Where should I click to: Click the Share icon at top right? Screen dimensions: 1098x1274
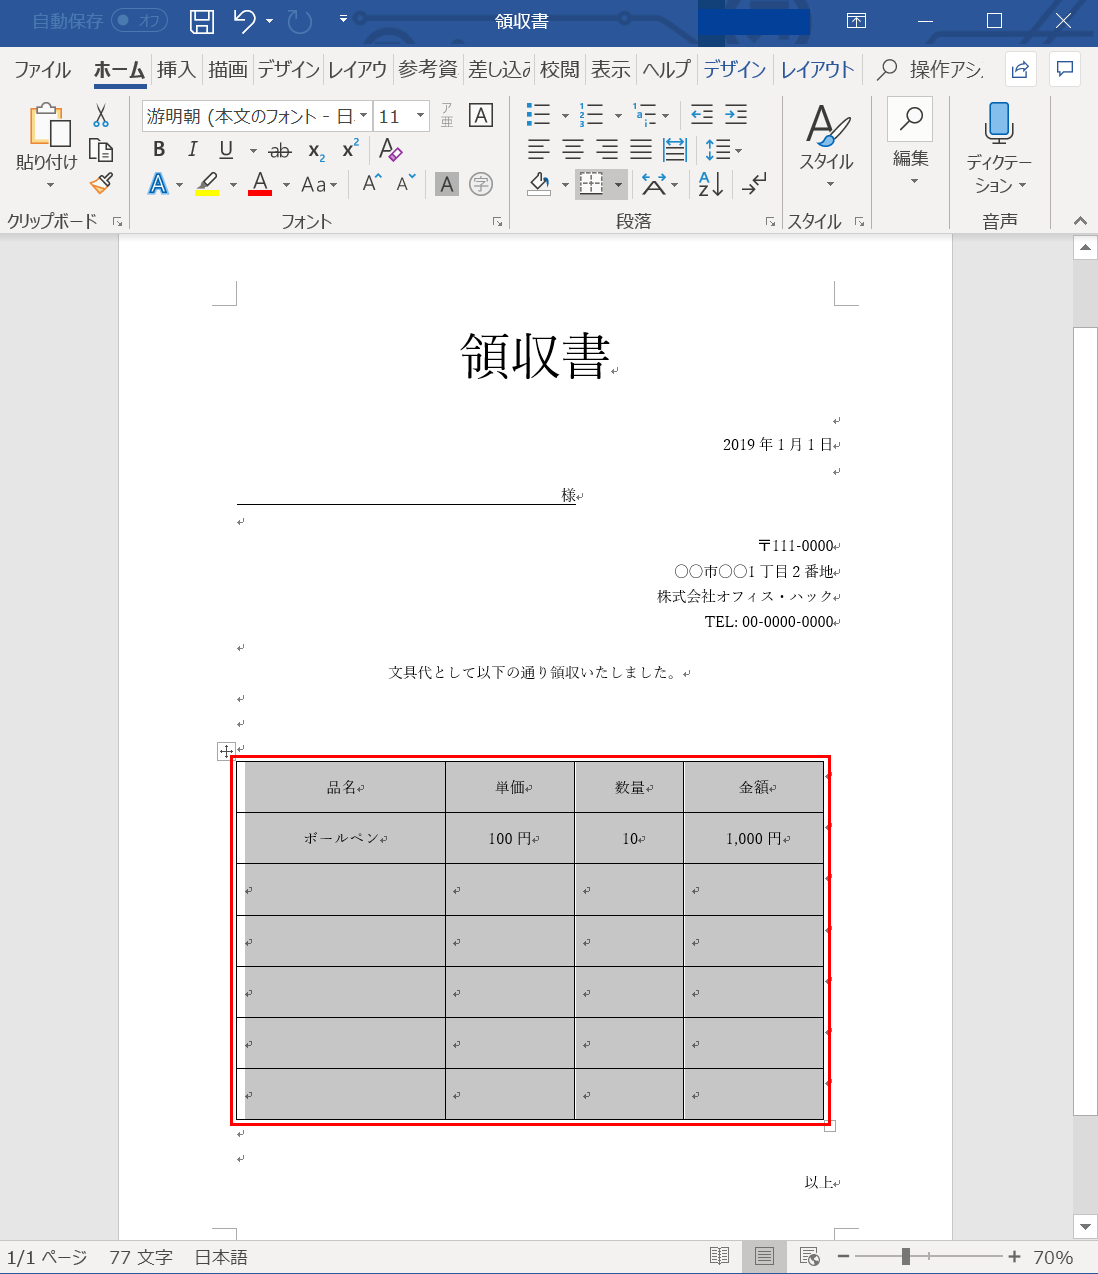[x=1020, y=69]
